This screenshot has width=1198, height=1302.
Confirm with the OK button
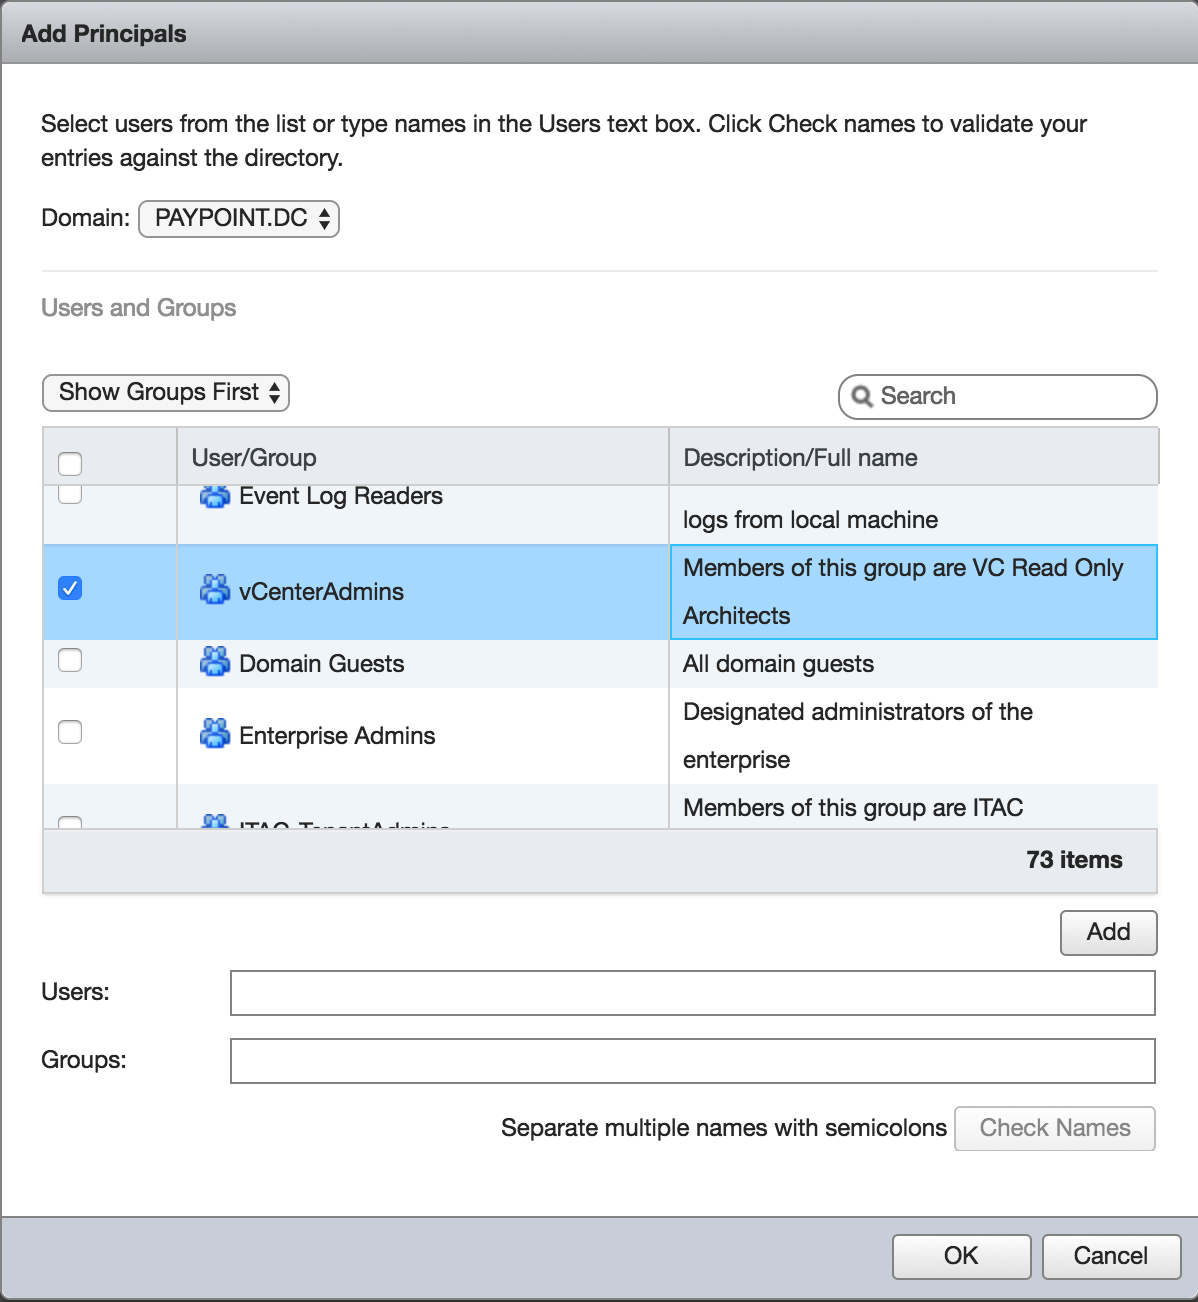pyautogui.click(x=961, y=1256)
